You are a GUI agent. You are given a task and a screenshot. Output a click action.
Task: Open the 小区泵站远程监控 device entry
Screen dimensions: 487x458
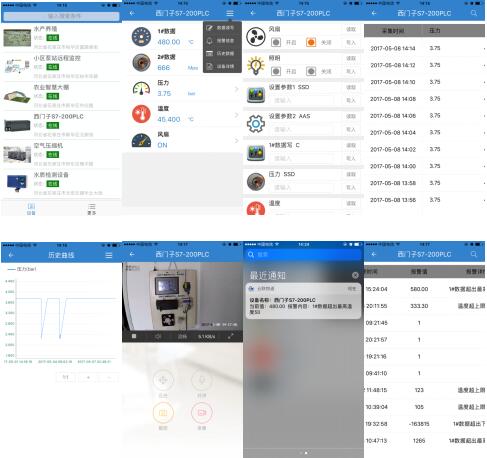pos(61,67)
